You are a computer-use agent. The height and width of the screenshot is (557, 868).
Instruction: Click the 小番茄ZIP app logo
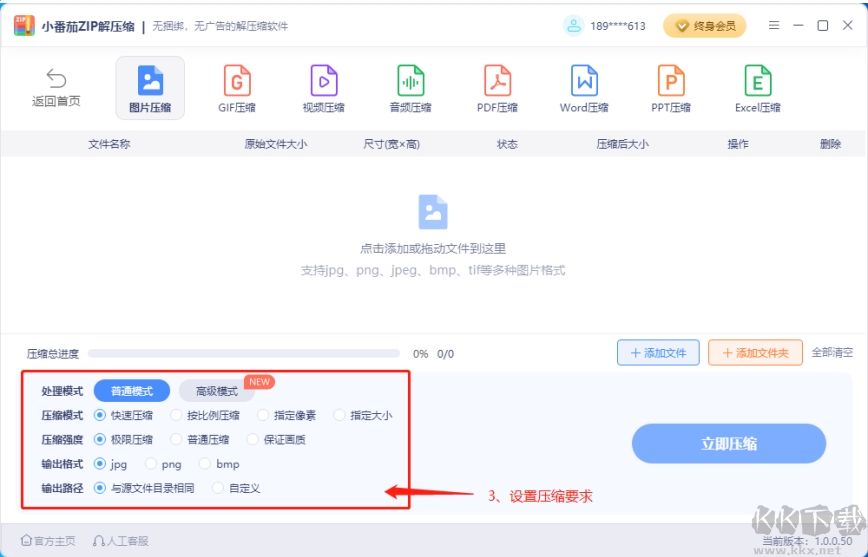[24, 25]
